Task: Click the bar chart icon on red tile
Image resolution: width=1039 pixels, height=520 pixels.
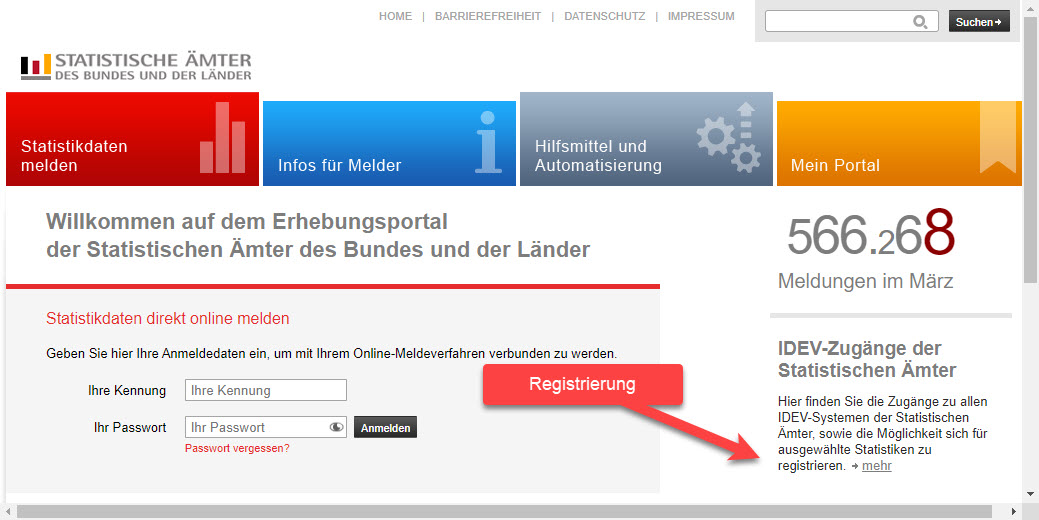Action: pyautogui.click(x=223, y=138)
